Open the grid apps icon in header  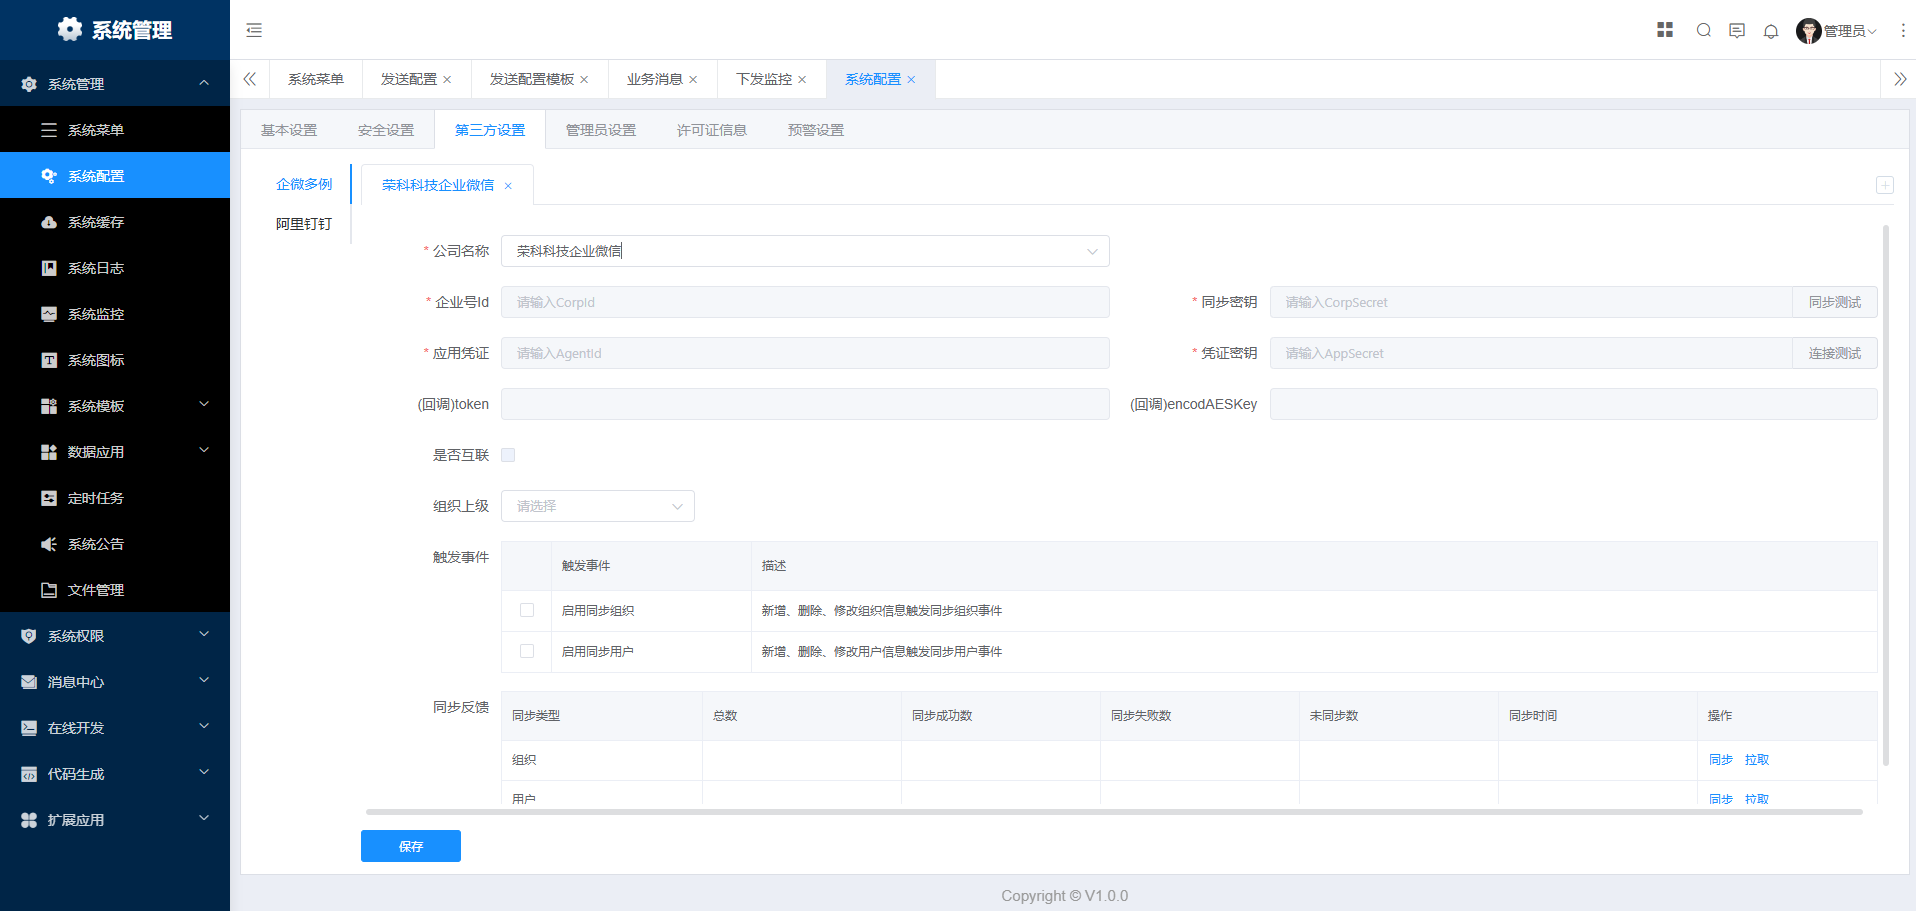[x=1665, y=30]
